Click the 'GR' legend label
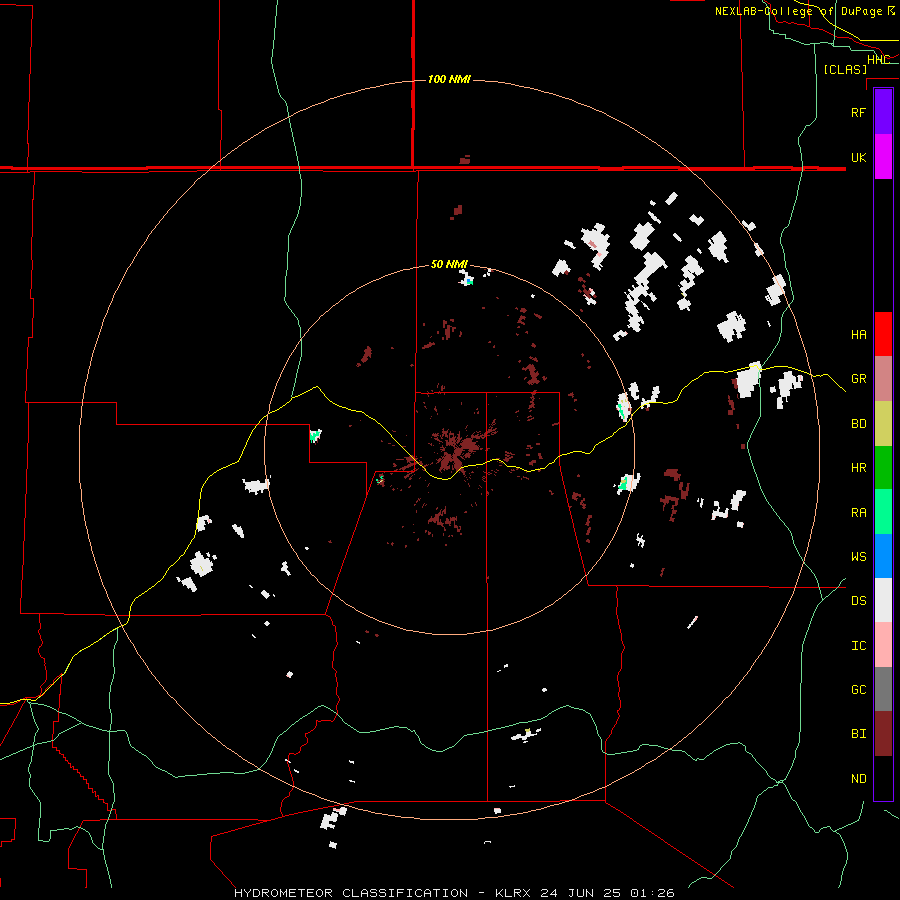The image size is (900, 900). [x=858, y=379]
